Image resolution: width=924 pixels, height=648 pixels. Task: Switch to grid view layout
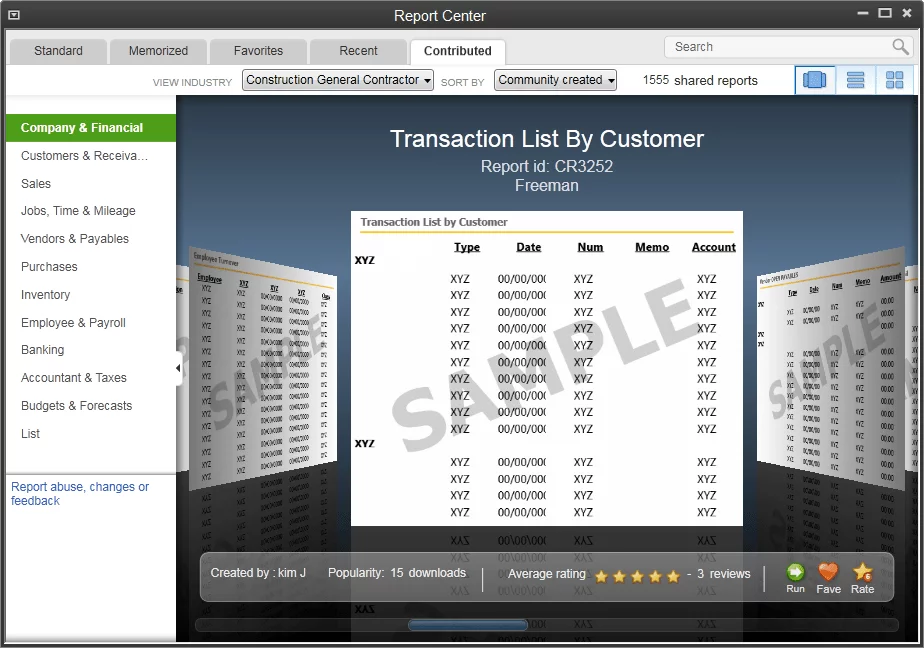coord(895,80)
